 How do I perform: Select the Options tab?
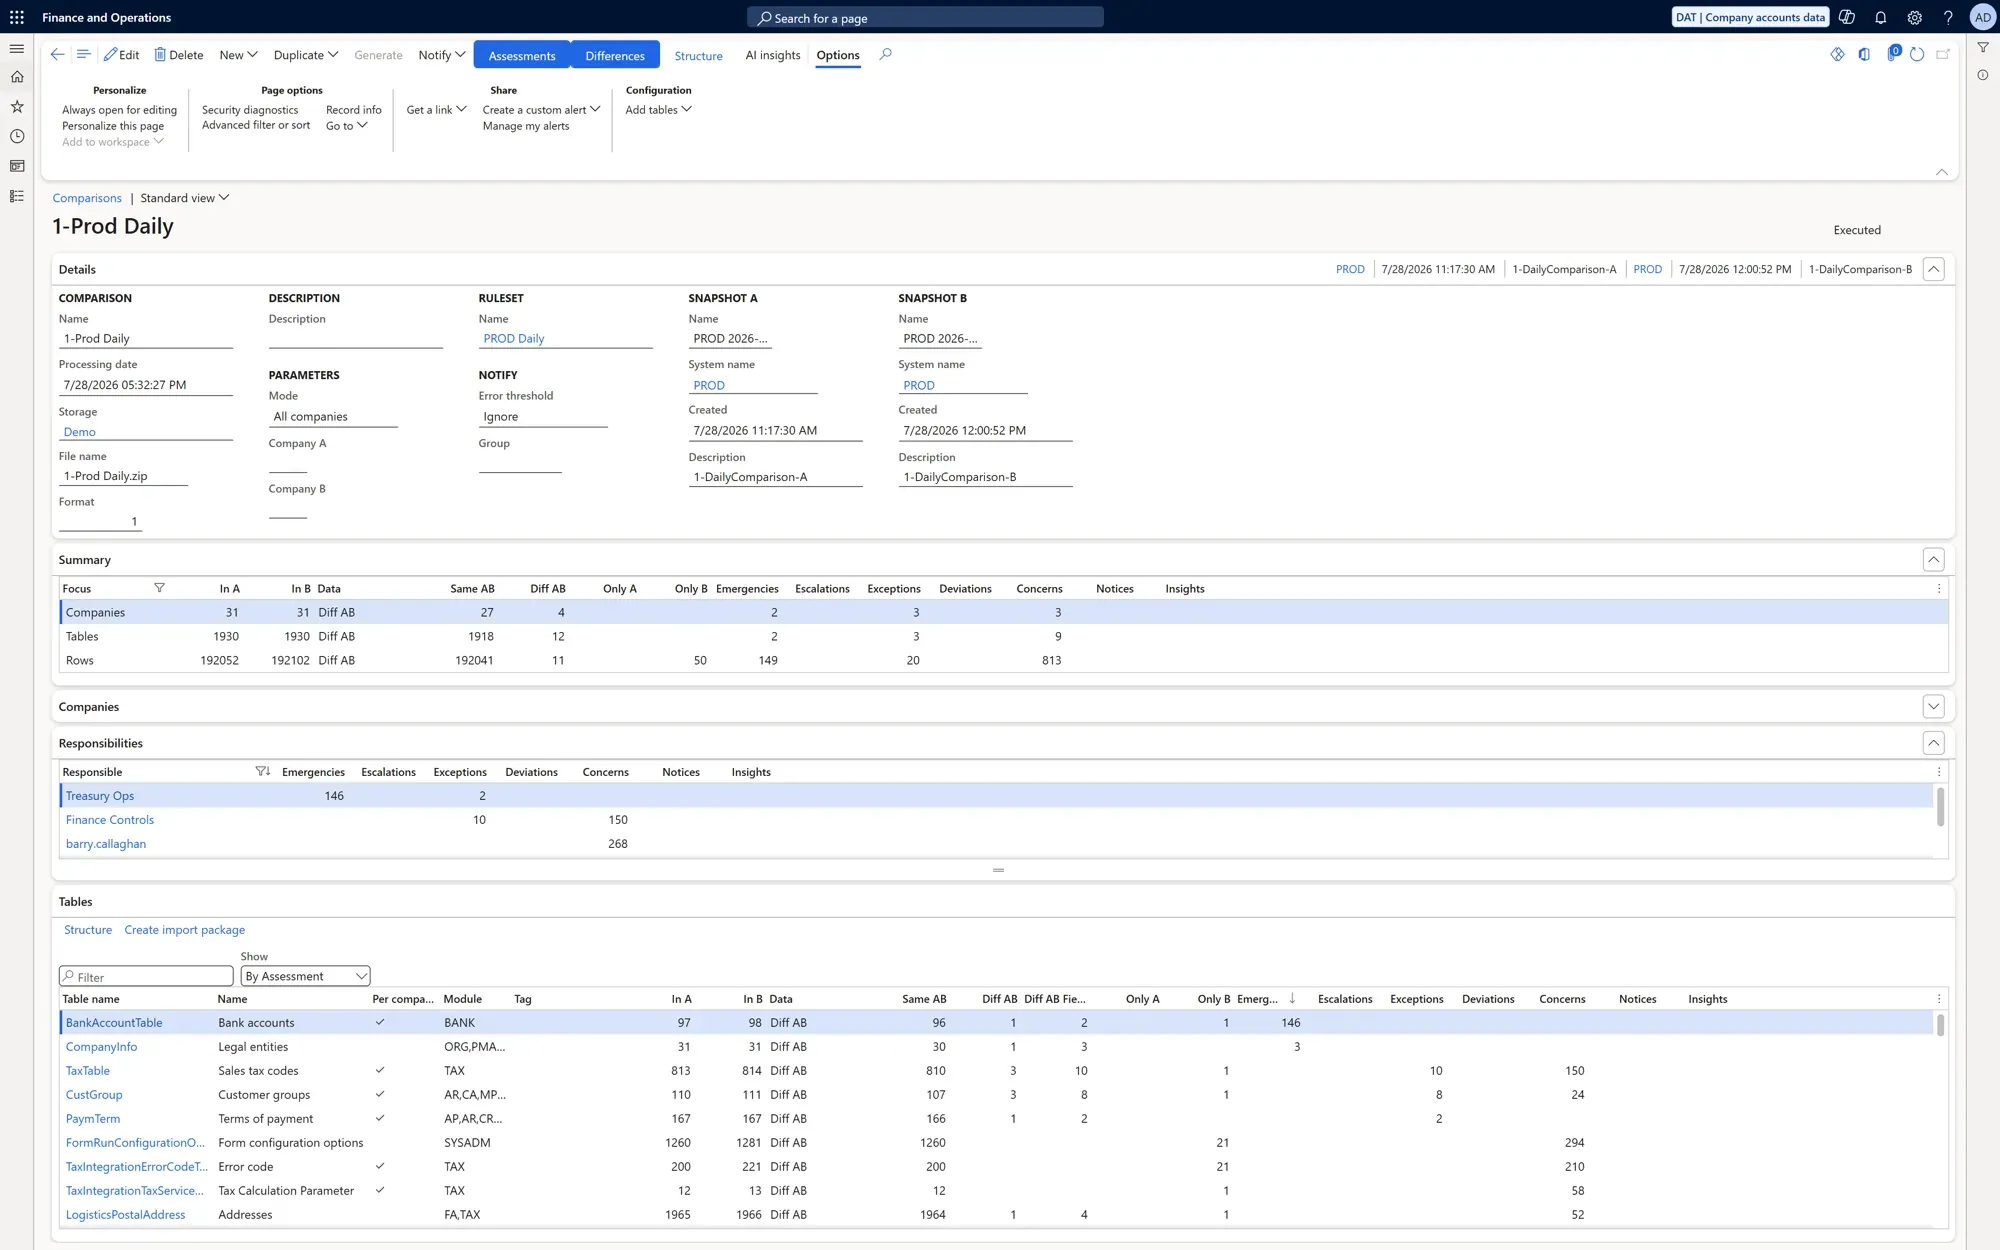point(838,55)
